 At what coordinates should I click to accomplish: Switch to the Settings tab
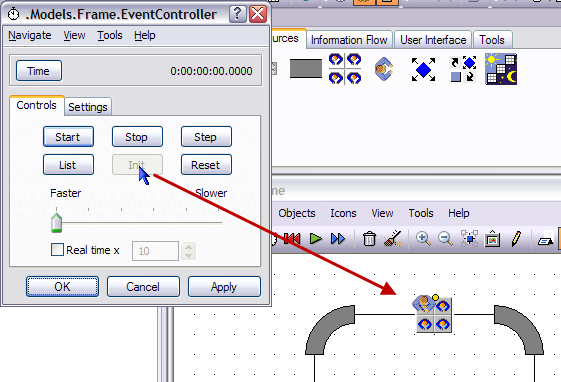[88, 107]
